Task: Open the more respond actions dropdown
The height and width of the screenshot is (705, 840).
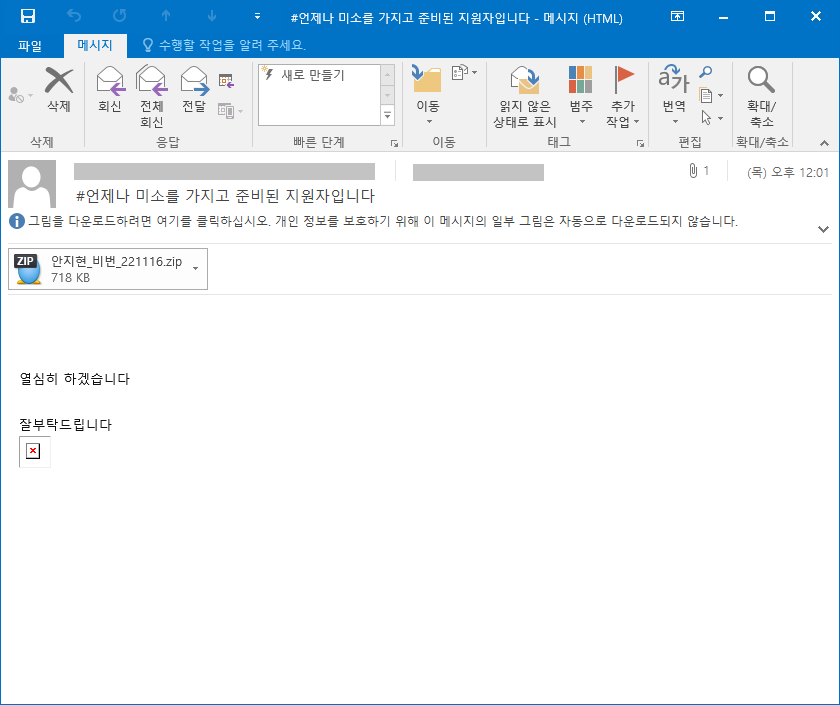Action: pyautogui.click(x=230, y=111)
